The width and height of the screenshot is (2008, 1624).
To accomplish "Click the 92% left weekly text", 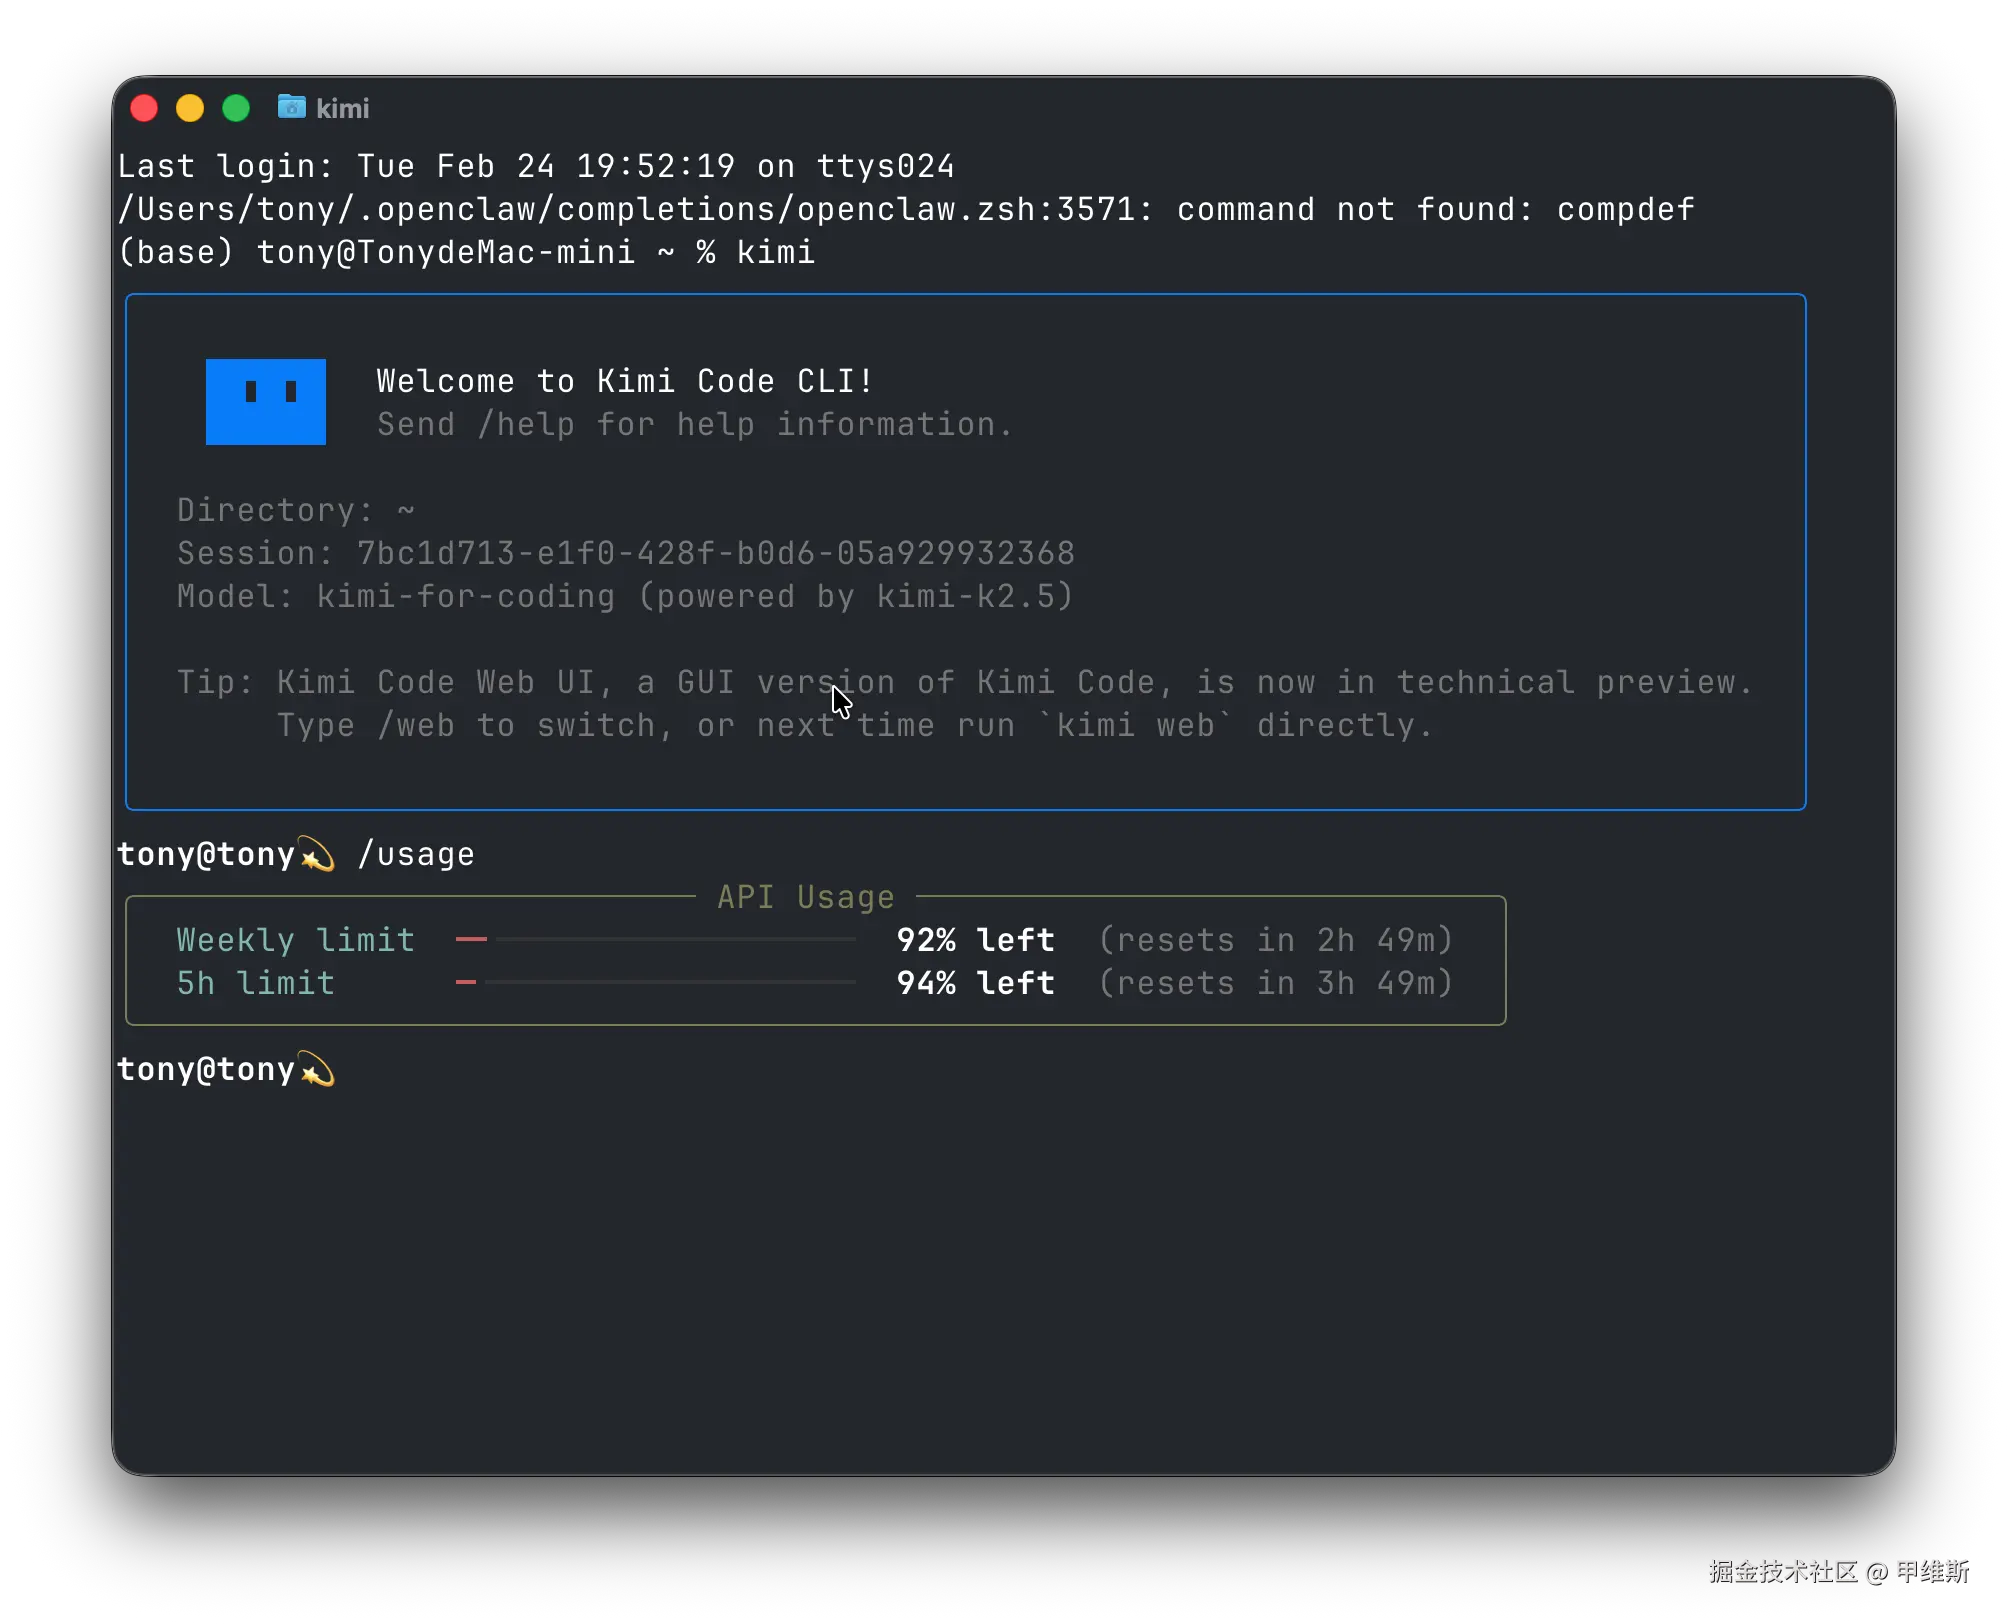I will (975, 940).
